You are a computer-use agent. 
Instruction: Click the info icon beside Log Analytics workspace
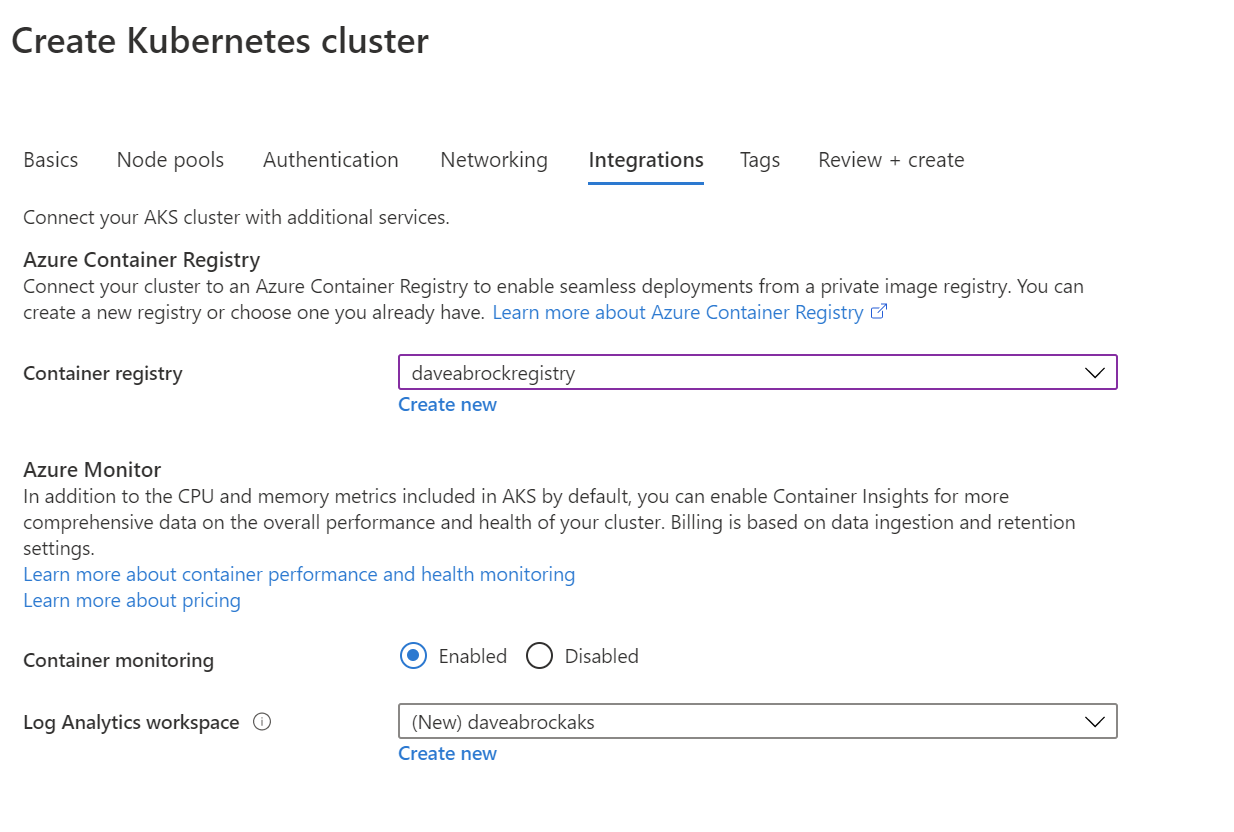coord(261,722)
